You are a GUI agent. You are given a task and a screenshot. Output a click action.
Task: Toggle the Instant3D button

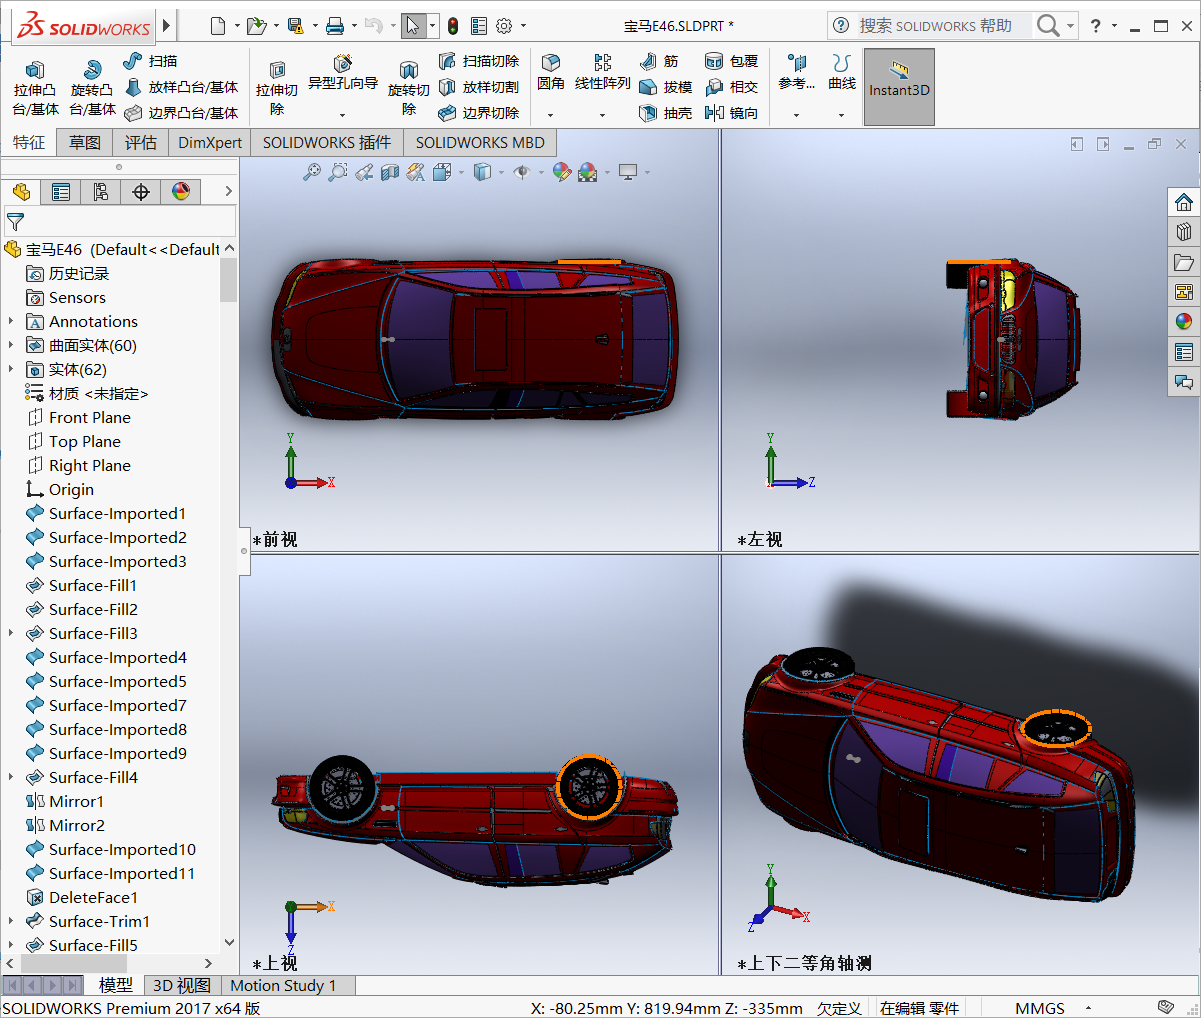(899, 87)
